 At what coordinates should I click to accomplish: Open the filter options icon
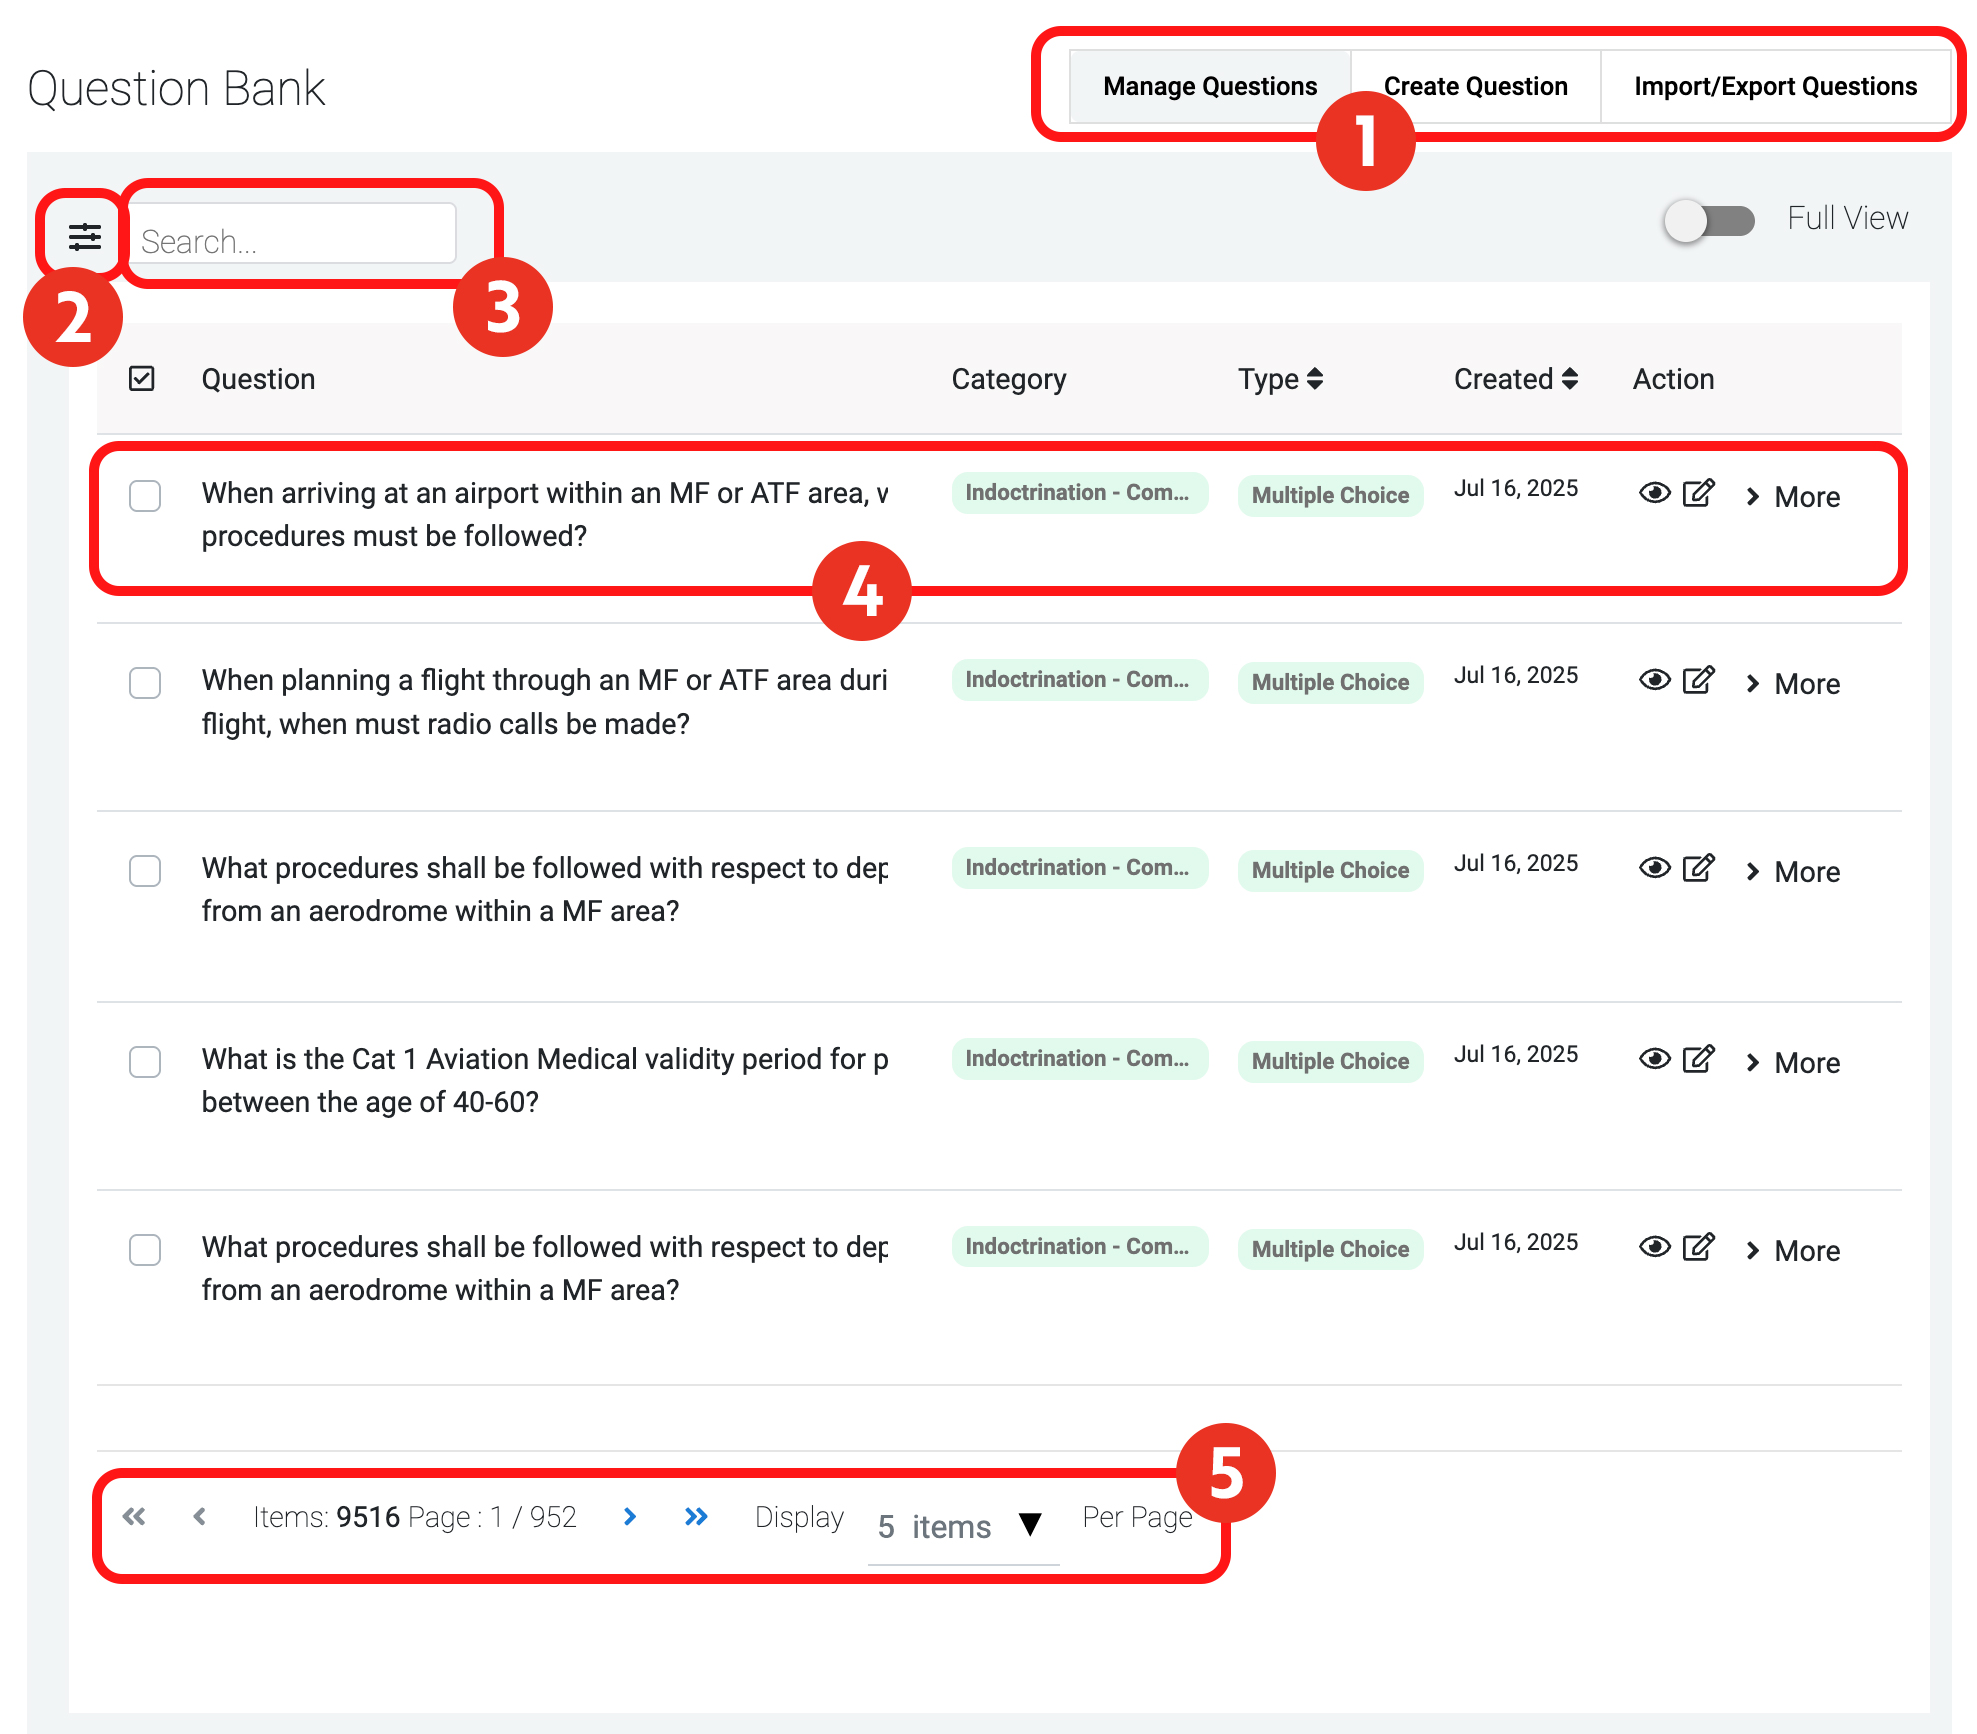(x=85, y=237)
